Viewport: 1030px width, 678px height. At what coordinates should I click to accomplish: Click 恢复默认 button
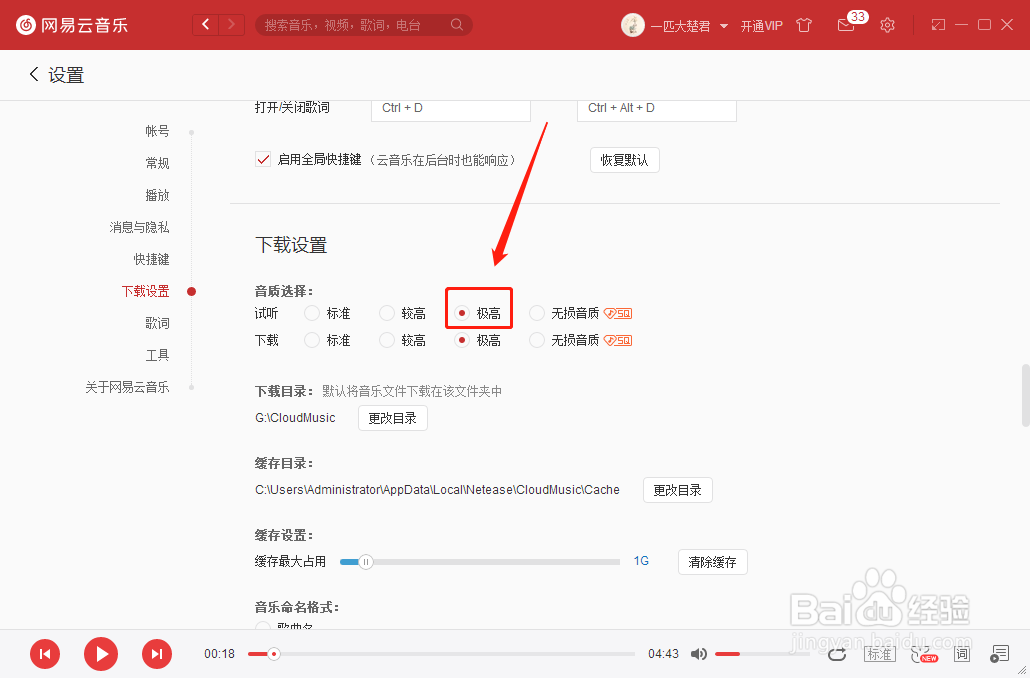(625, 160)
